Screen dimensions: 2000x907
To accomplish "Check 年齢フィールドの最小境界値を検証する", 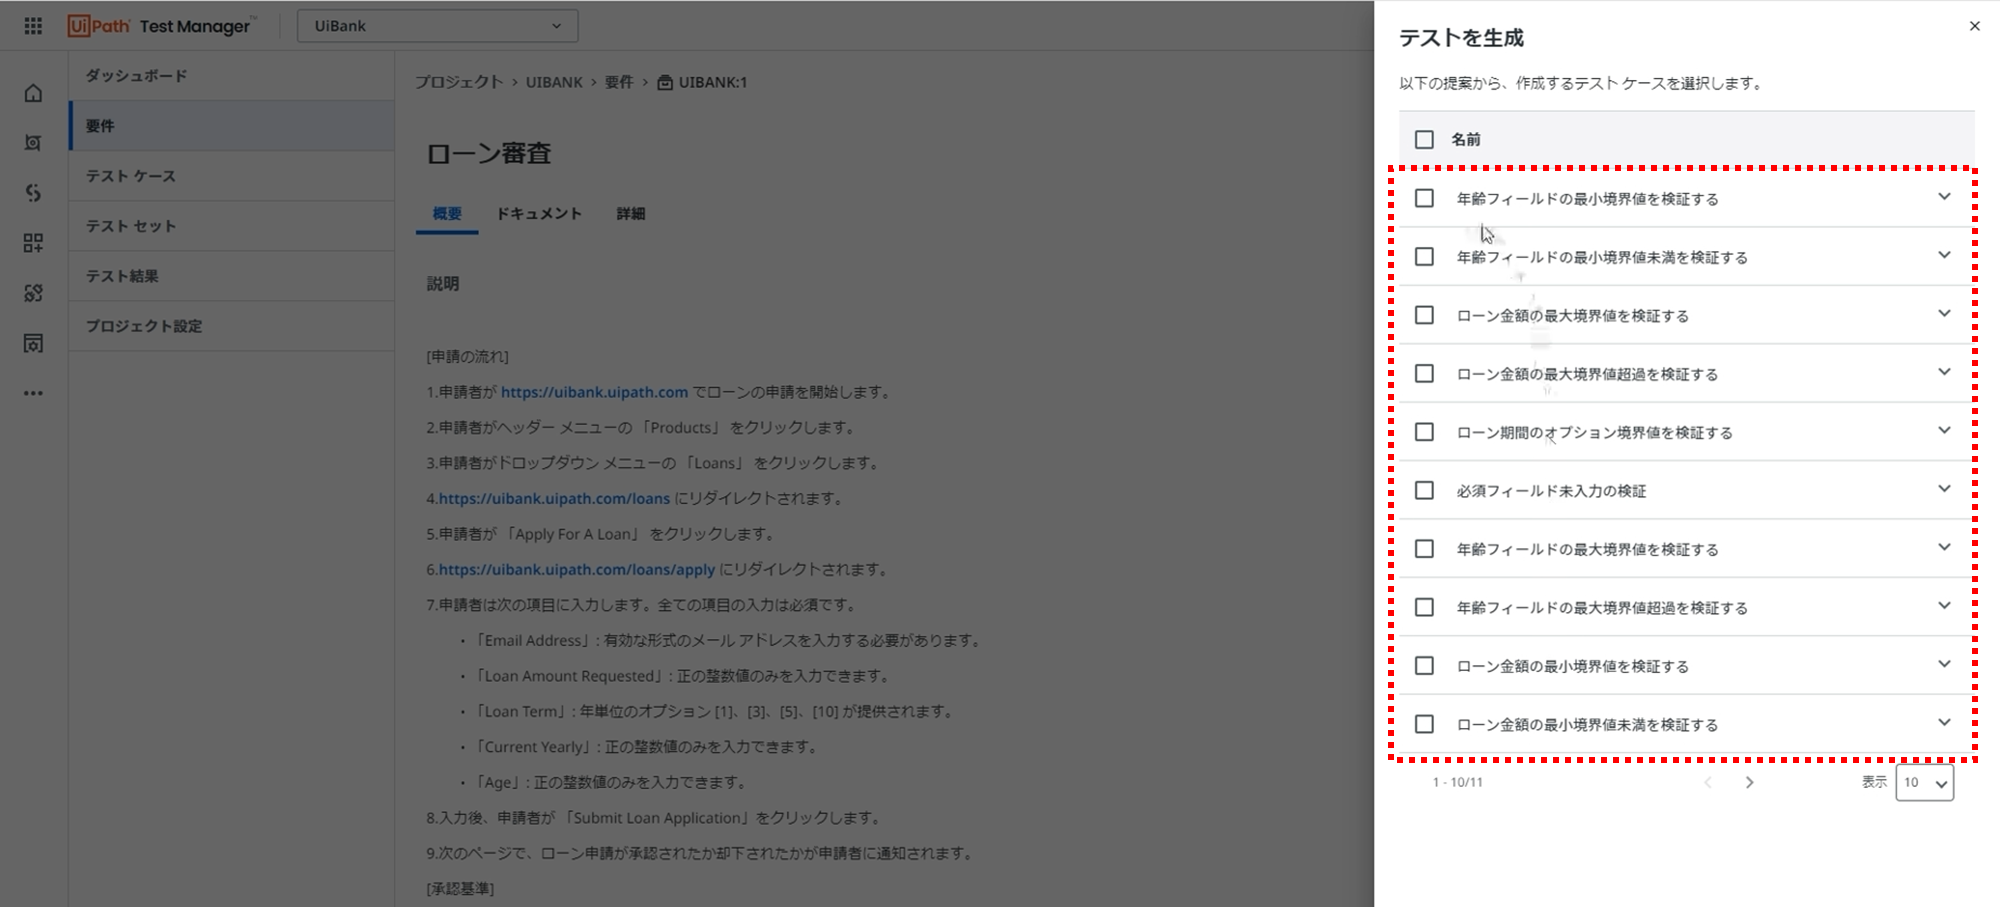I will tap(1424, 198).
